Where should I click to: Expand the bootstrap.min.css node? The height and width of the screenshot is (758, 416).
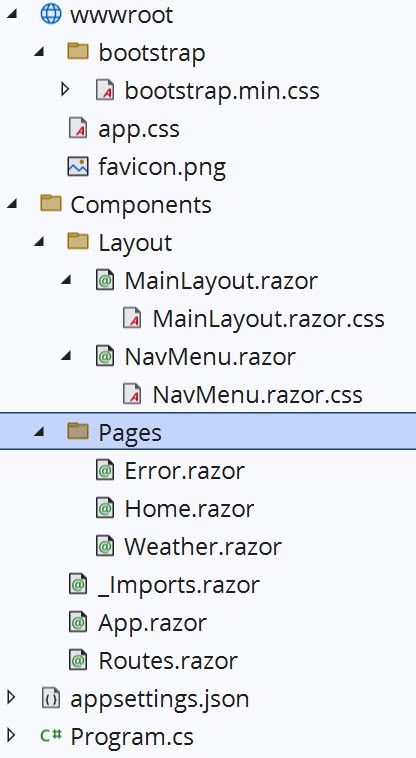click(x=65, y=90)
